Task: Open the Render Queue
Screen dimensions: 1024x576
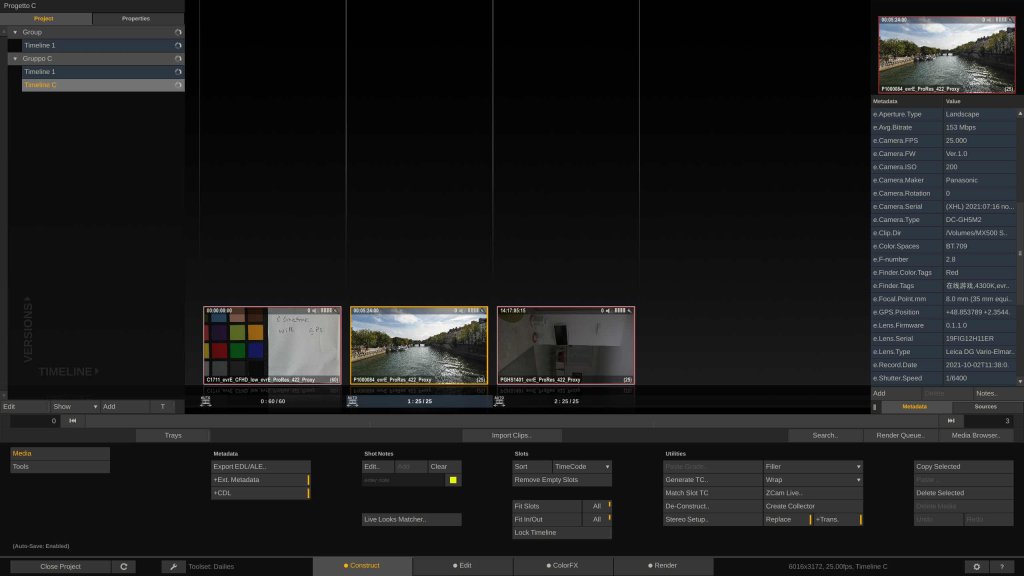Action: click(x=900, y=435)
